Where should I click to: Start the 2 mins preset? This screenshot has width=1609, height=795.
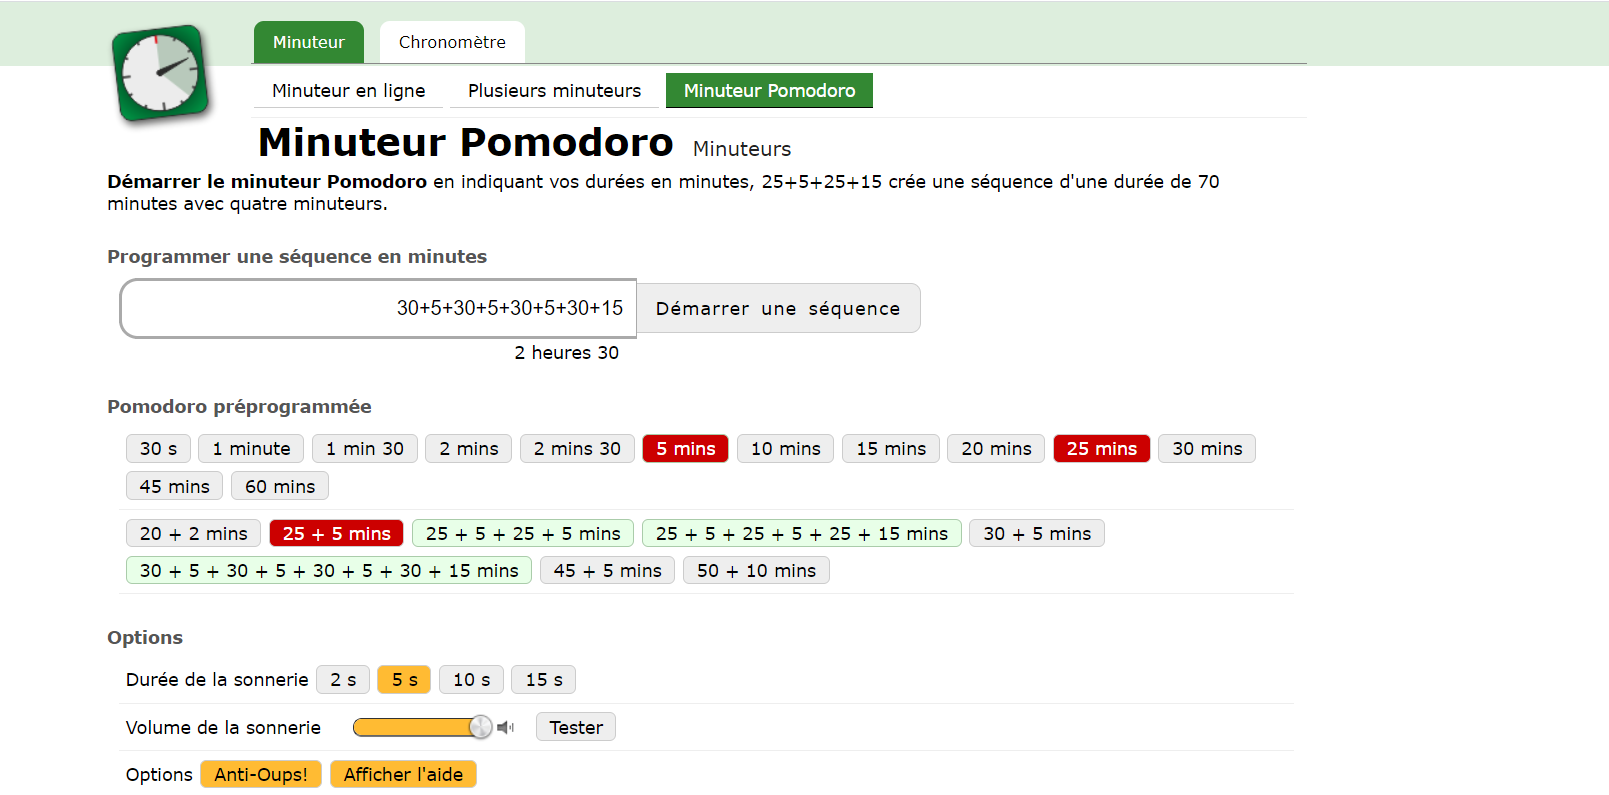(x=468, y=449)
